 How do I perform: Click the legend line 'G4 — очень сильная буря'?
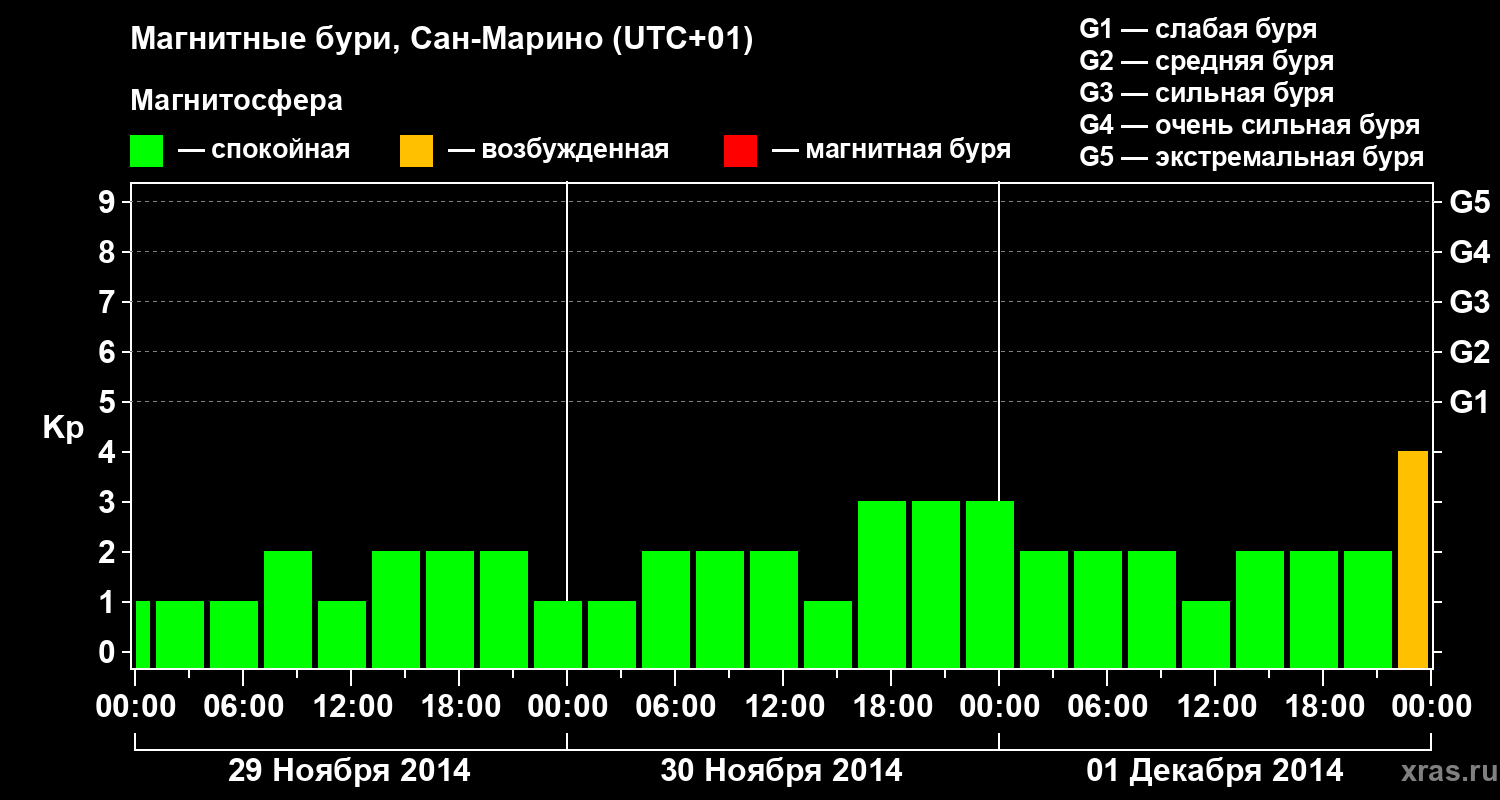1249,125
